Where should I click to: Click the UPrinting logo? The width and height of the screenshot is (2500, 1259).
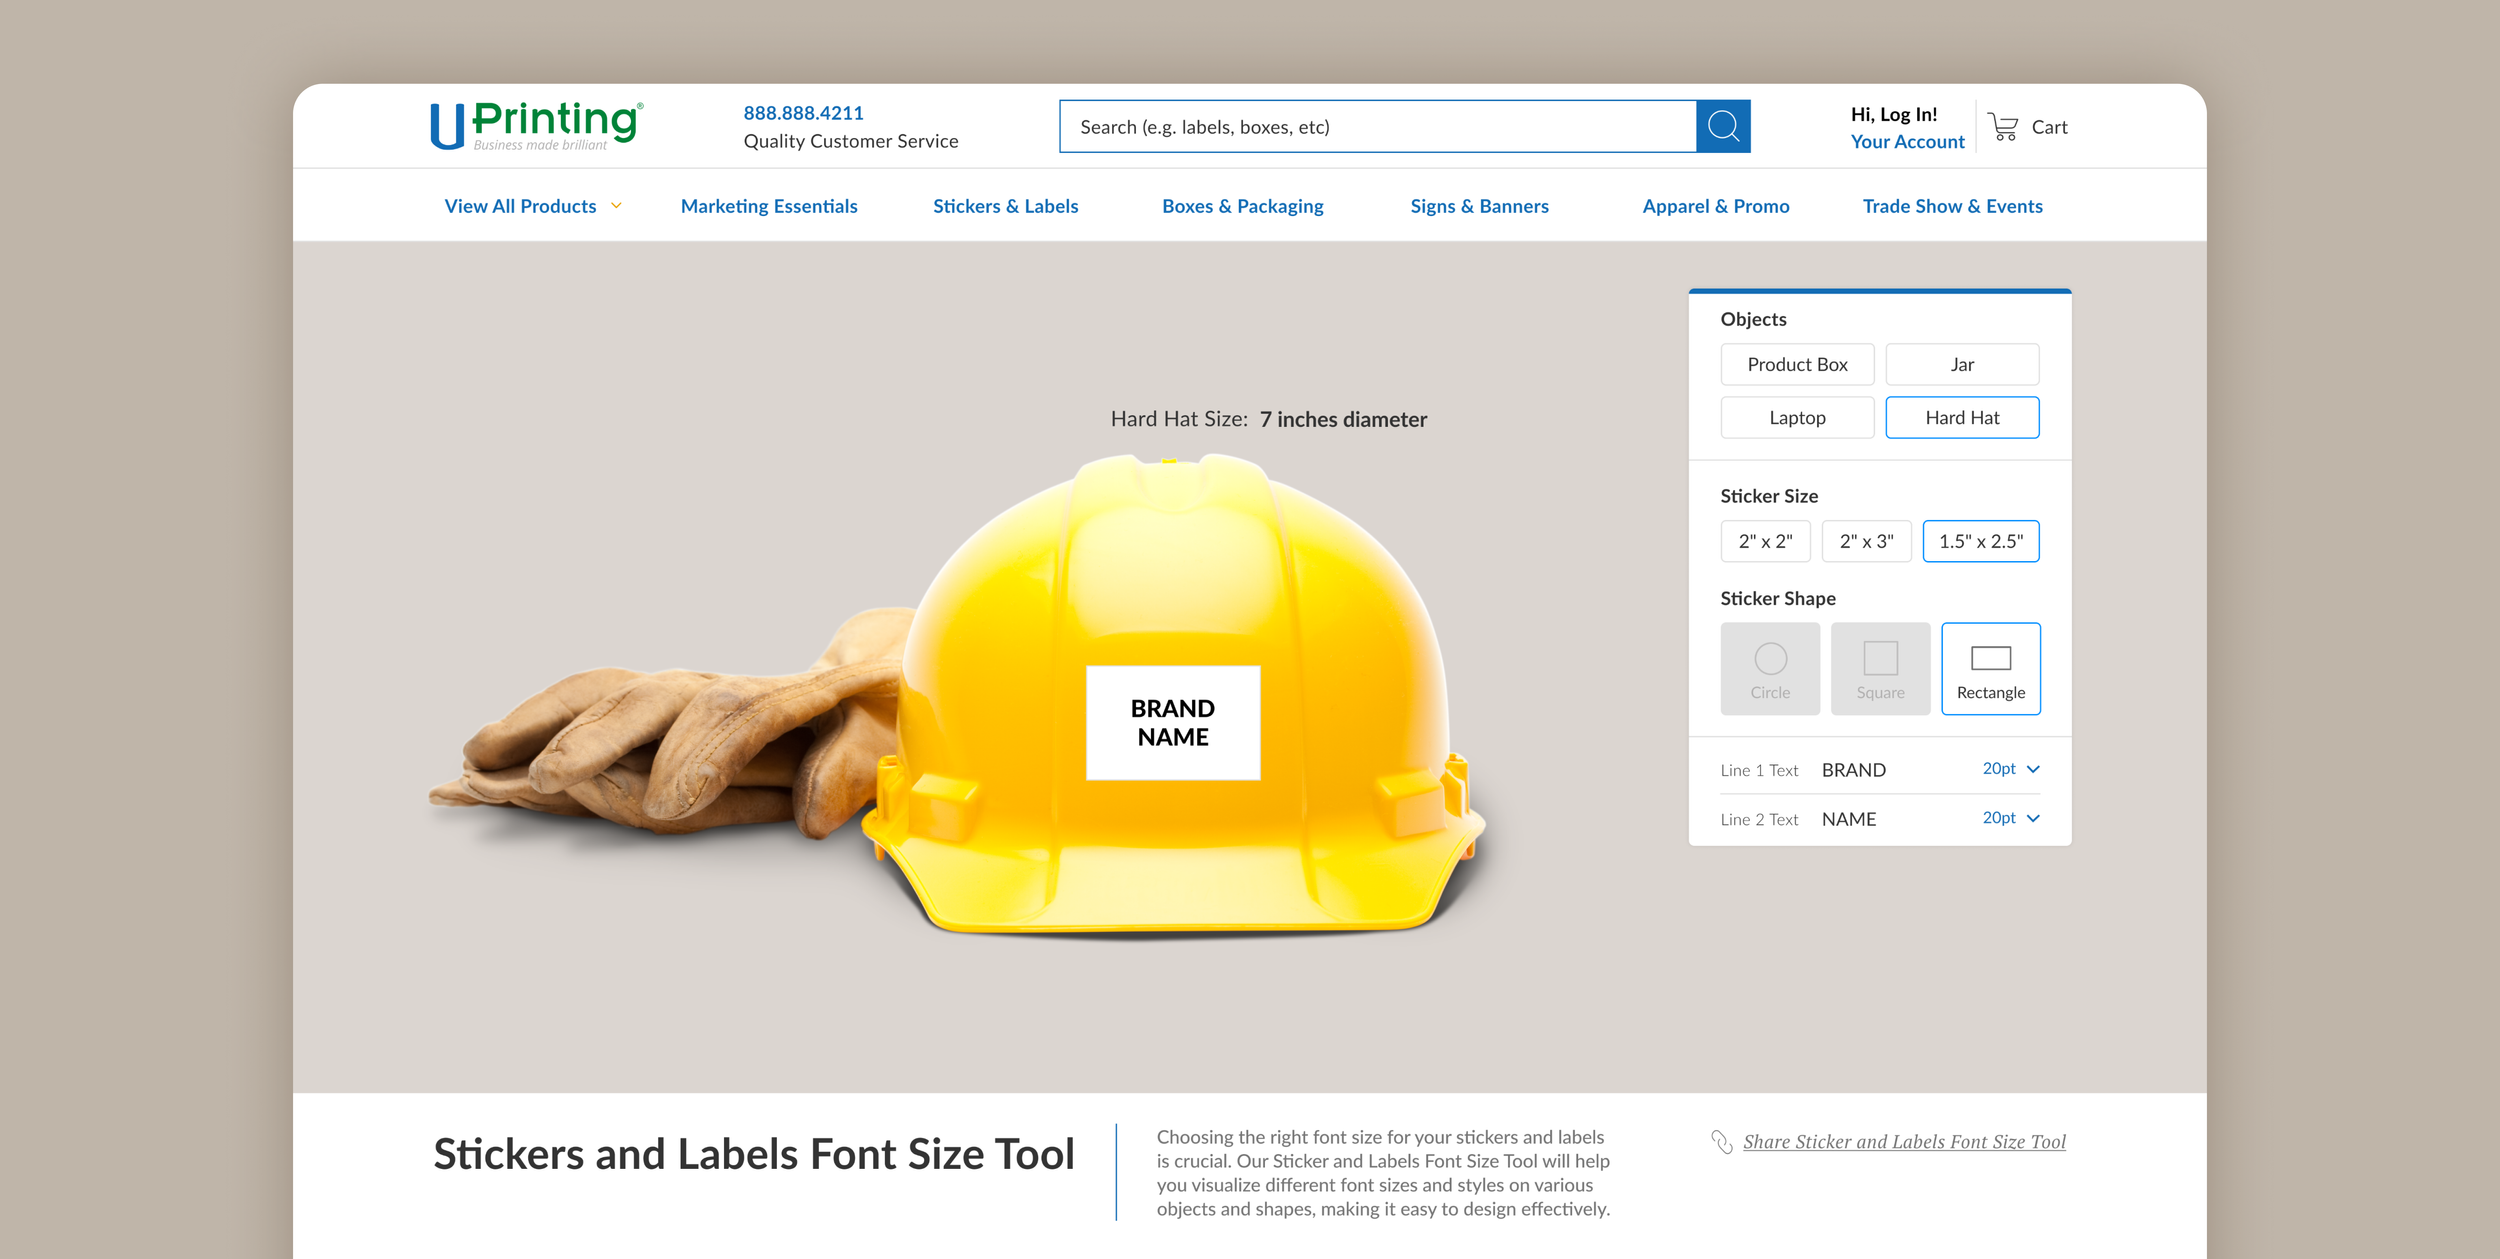click(537, 126)
